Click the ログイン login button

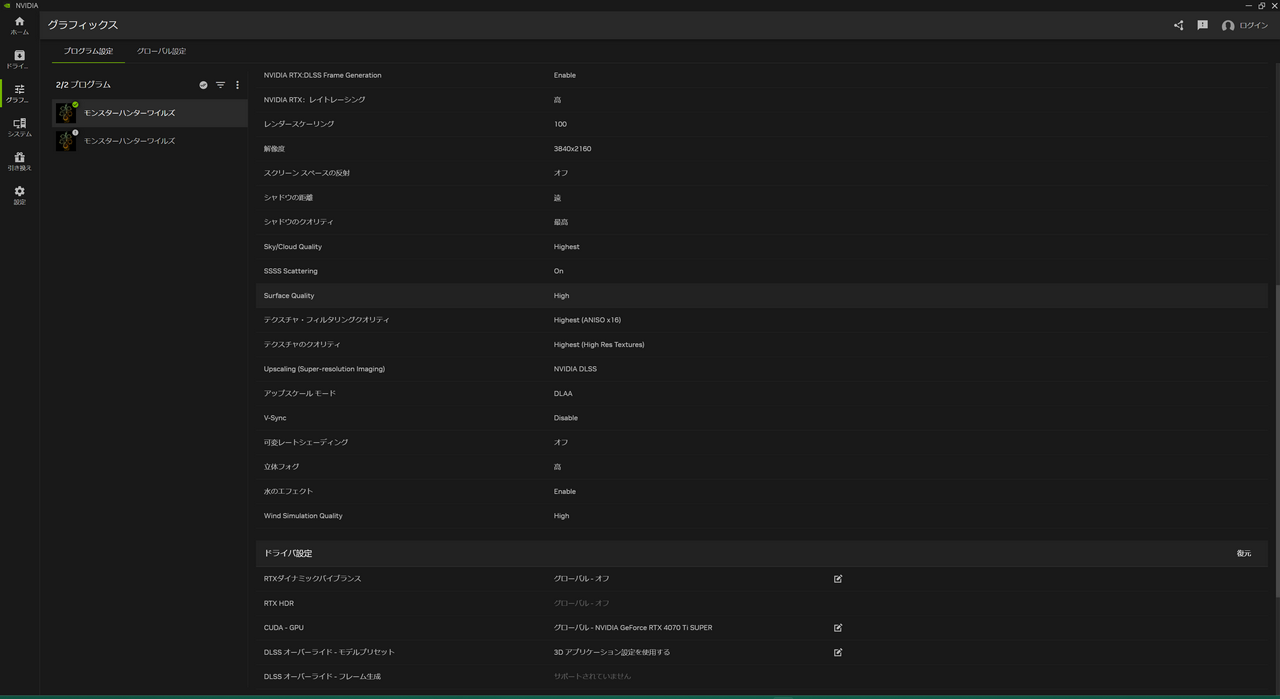1245,25
